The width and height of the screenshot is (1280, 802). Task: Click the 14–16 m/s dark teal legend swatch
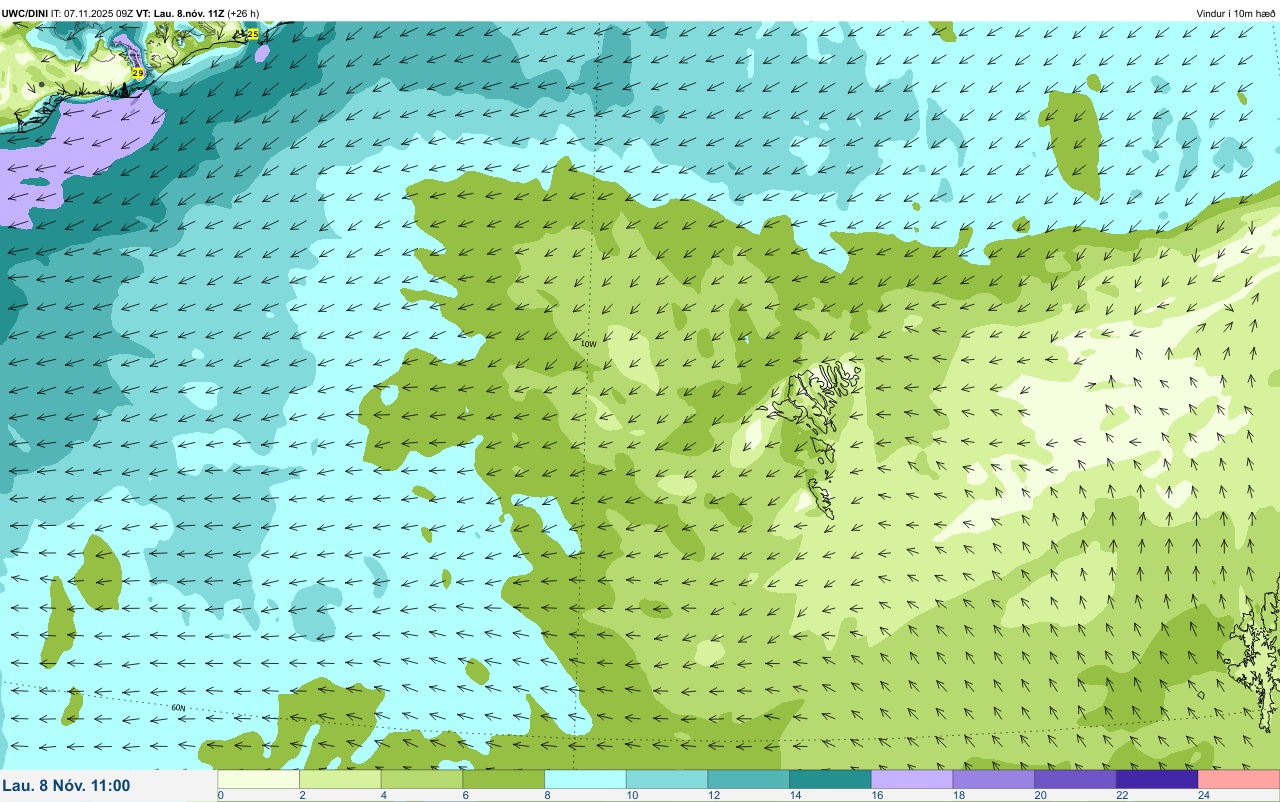click(x=830, y=779)
